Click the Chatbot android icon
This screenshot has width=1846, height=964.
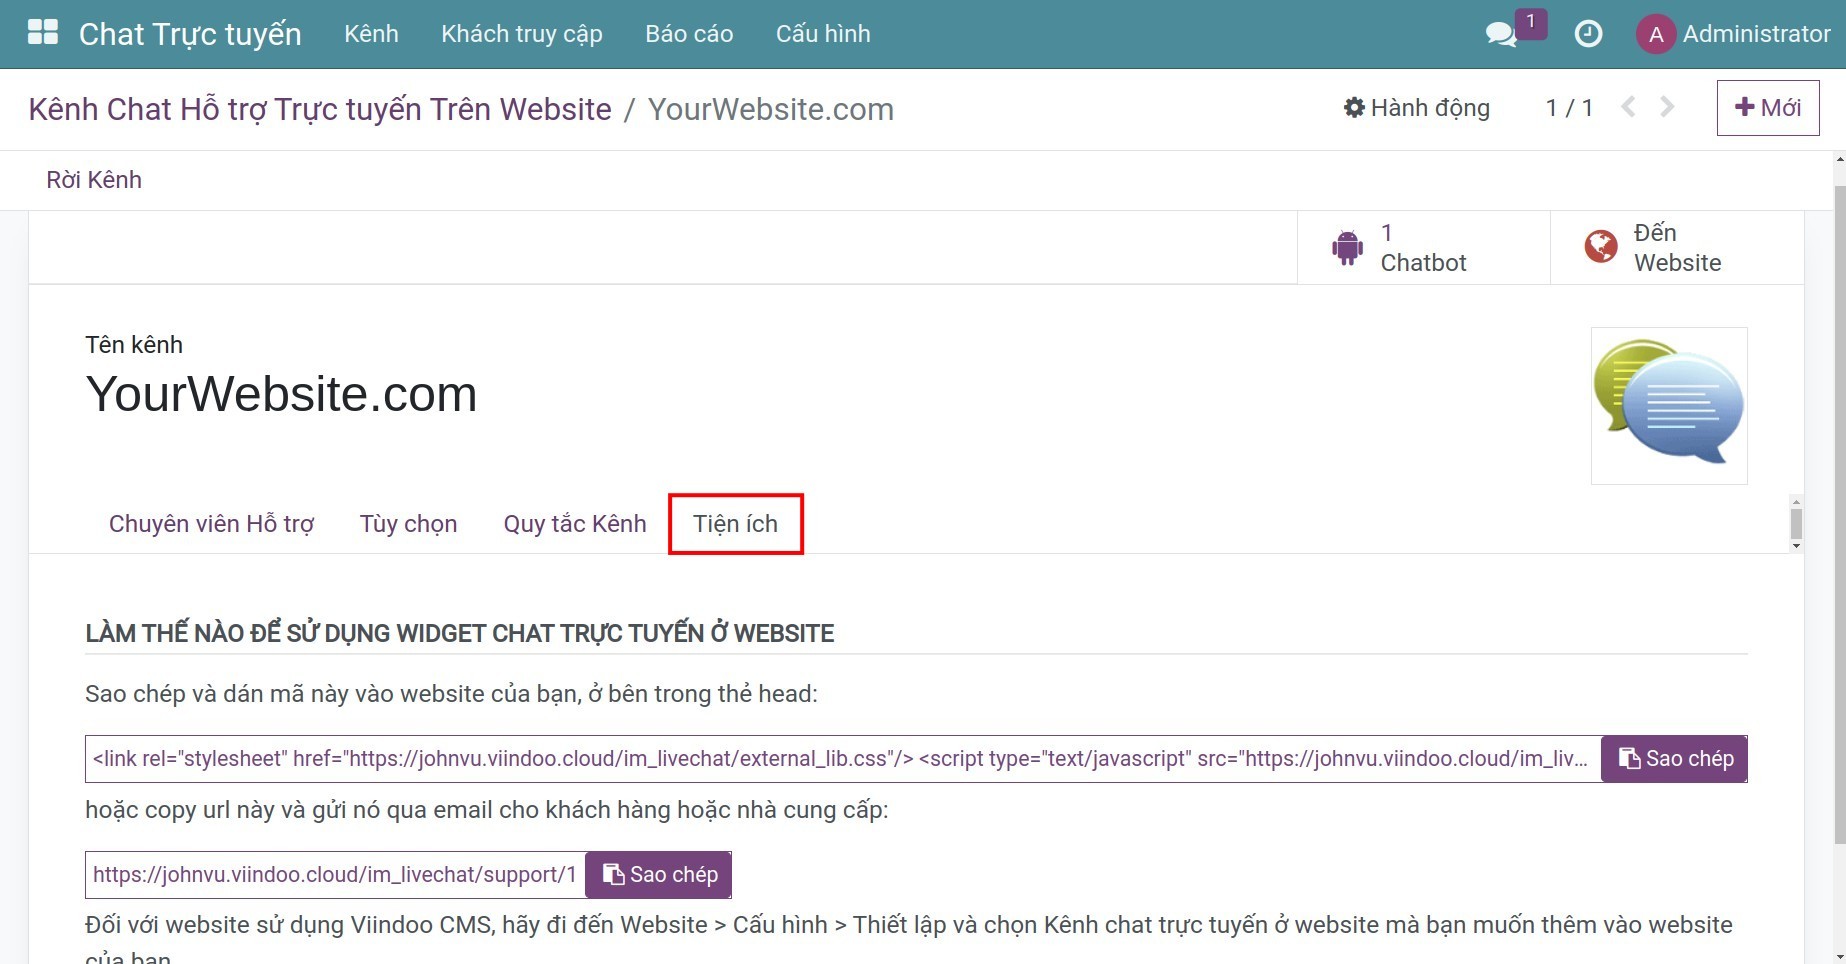(1347, 247)
